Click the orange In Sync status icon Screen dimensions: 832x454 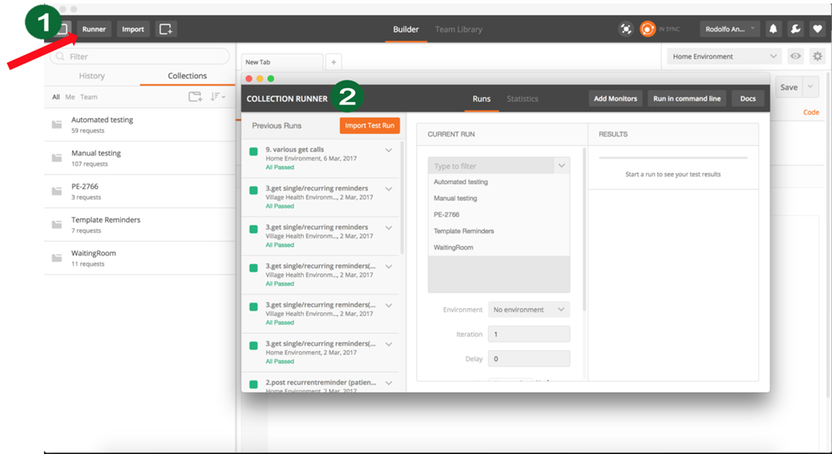point(647,29)
